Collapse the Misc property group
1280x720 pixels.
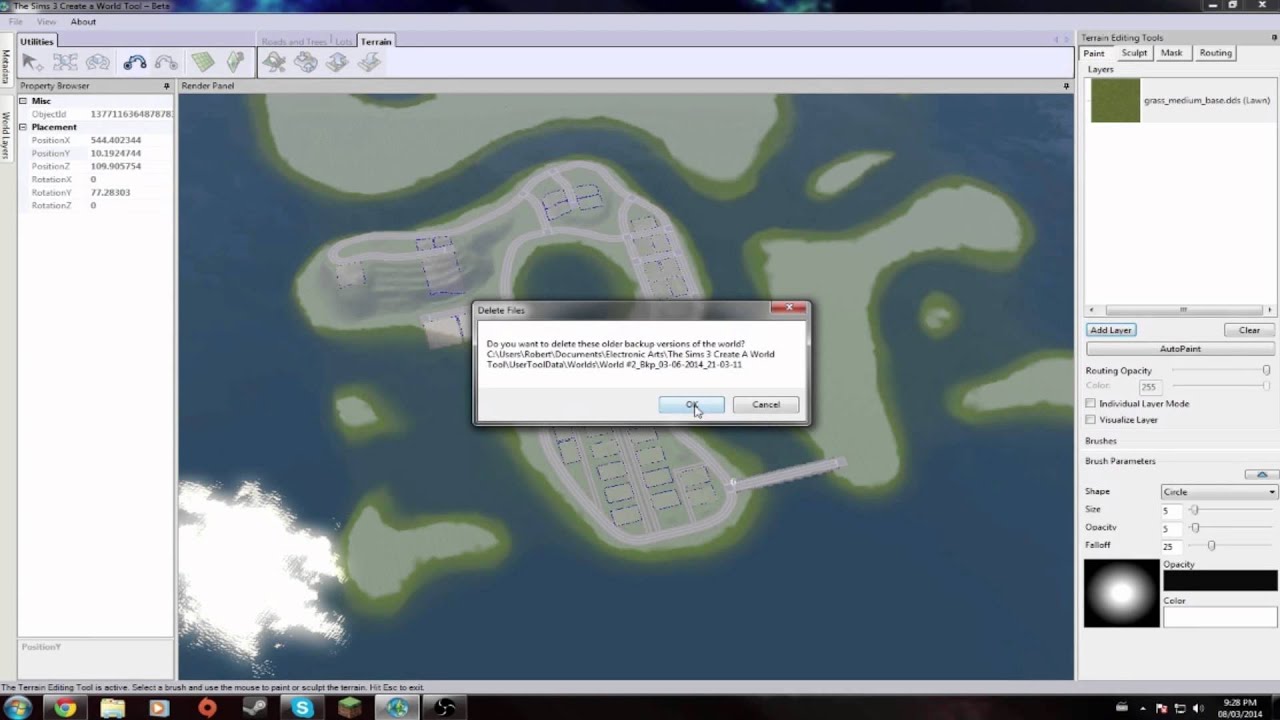click(x=24, y=101)
